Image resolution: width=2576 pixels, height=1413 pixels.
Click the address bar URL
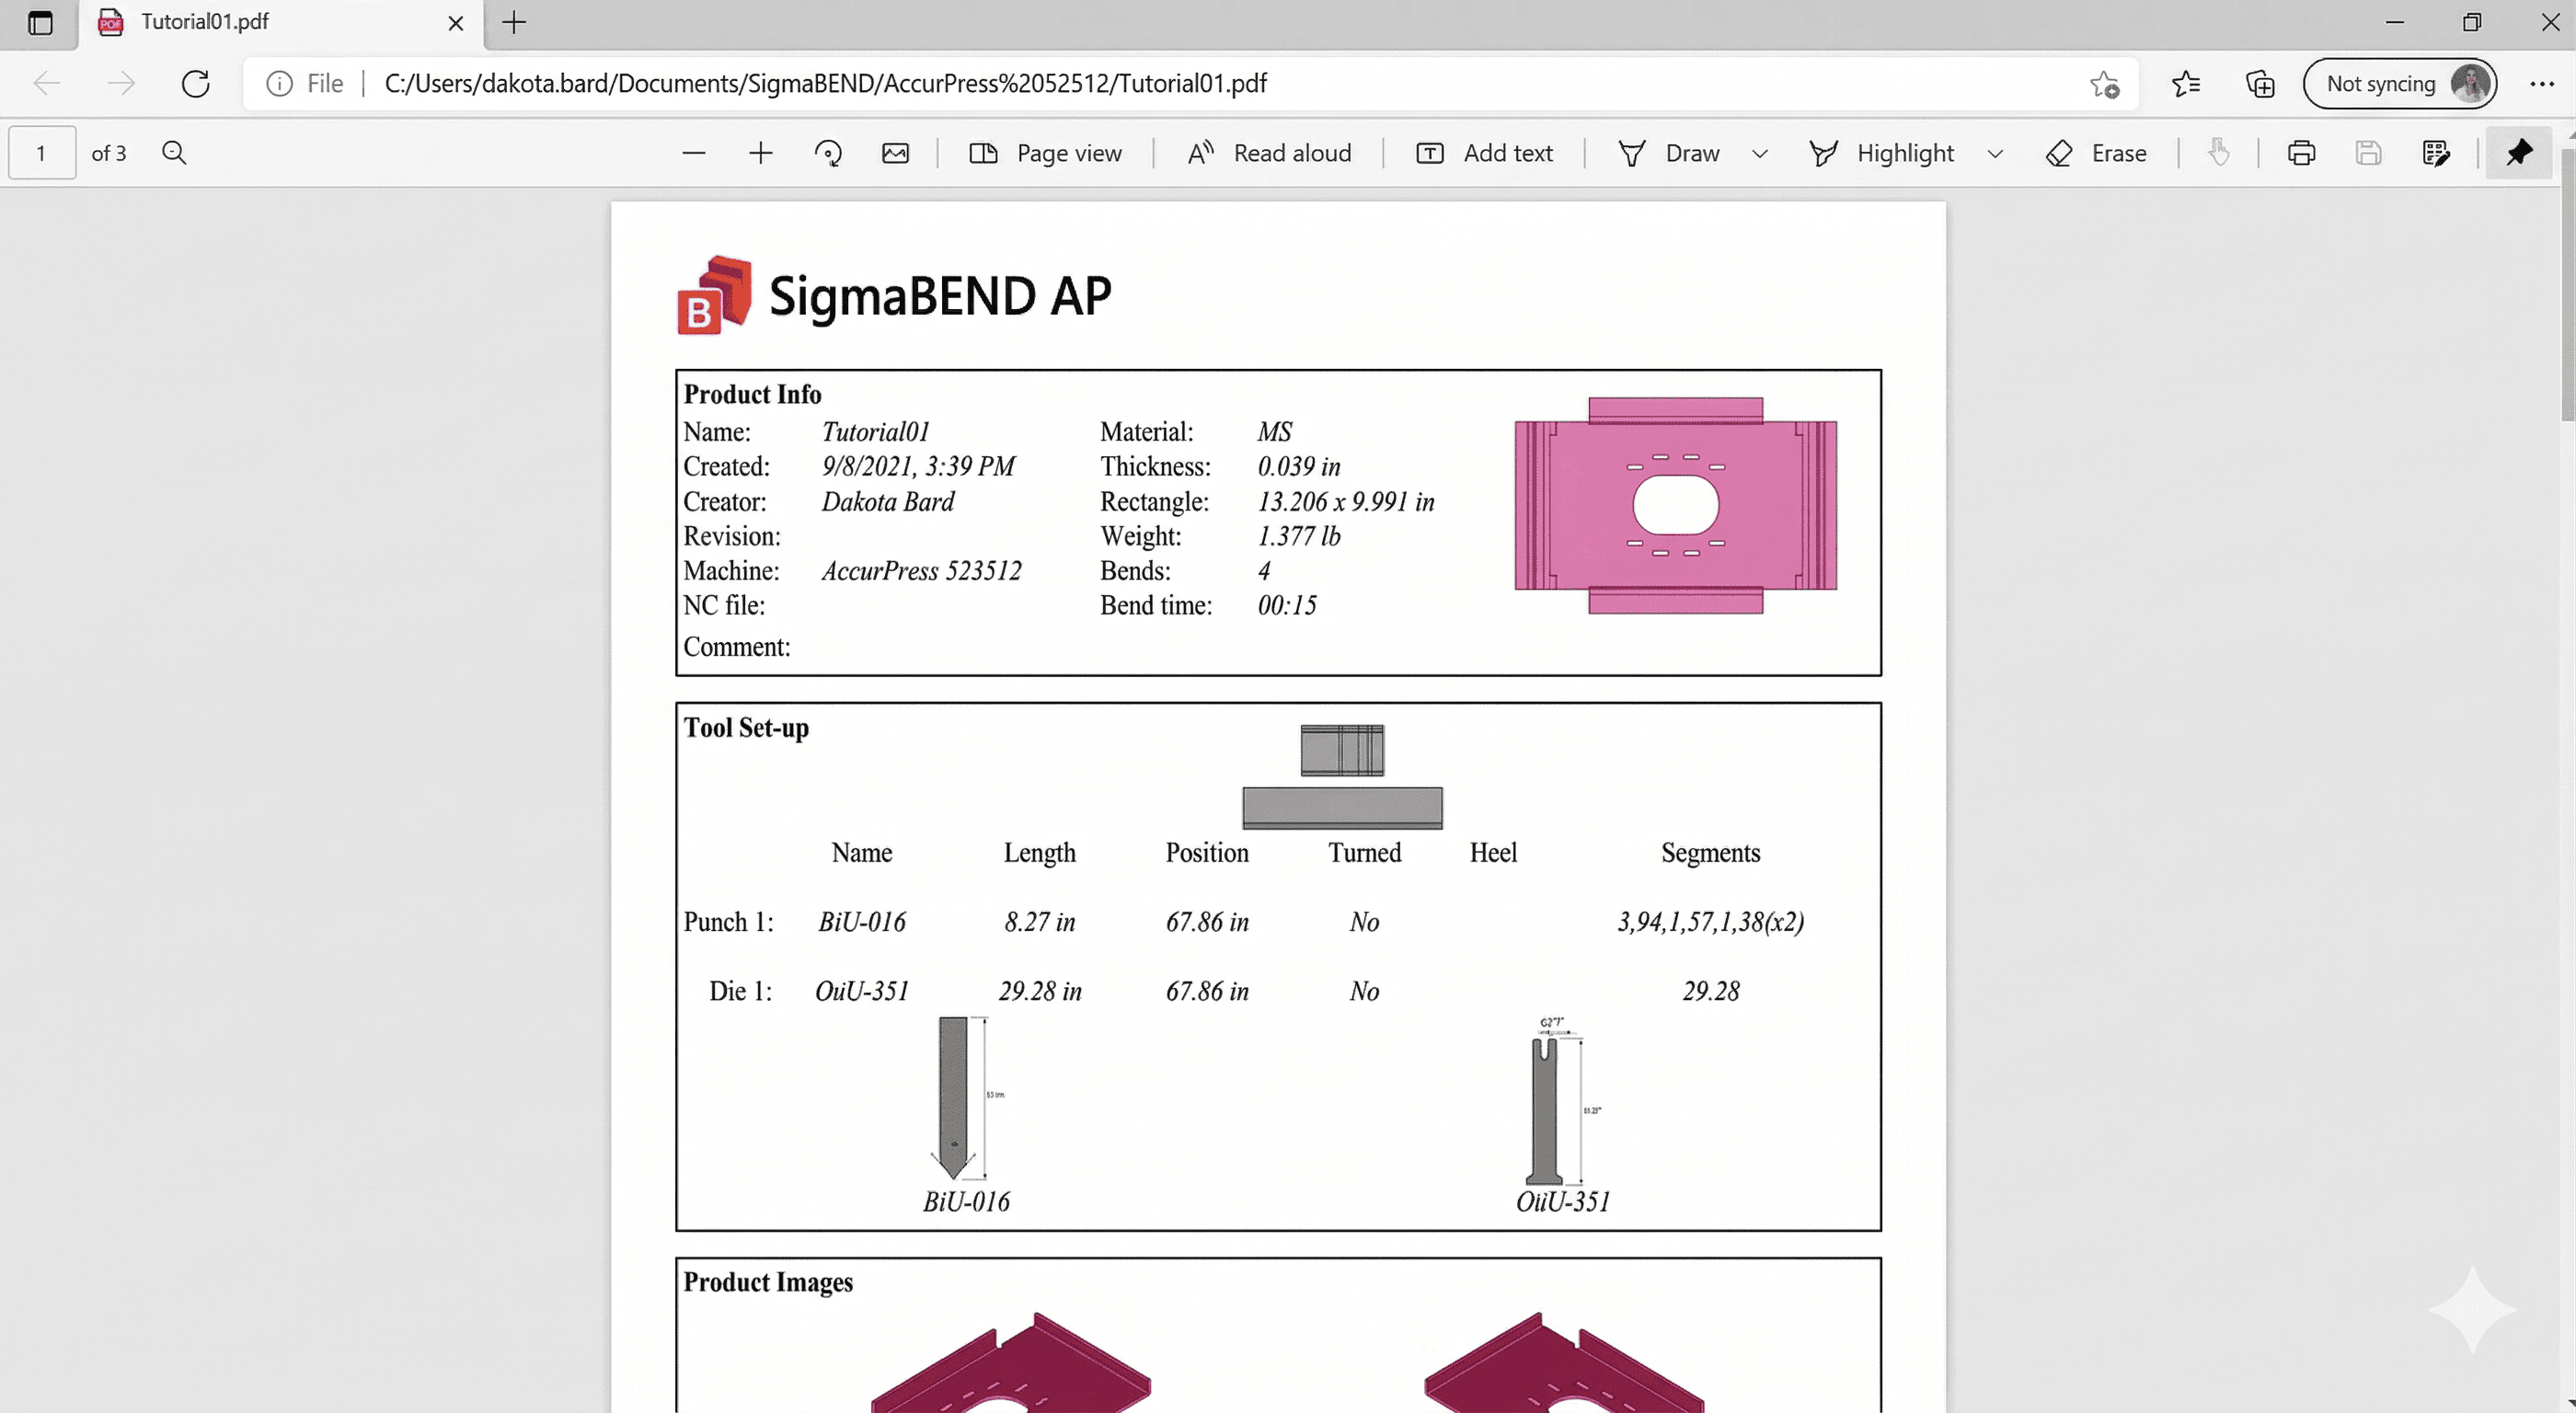825,83
